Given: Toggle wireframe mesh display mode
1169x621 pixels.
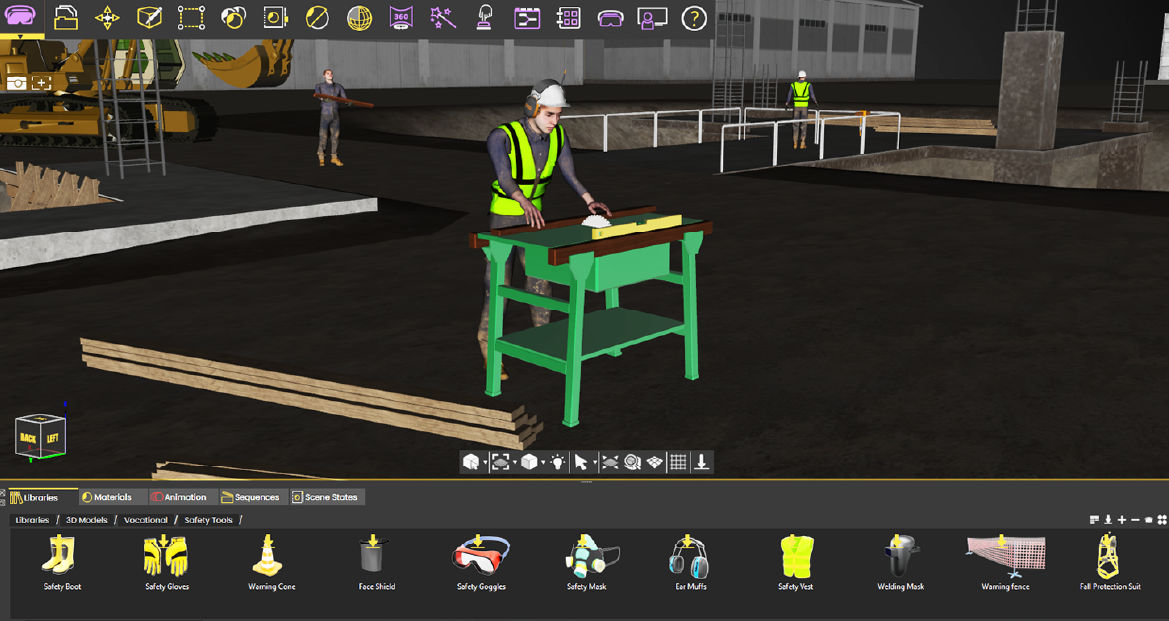Looking at the screenshot, I should [x=654, y=462].
